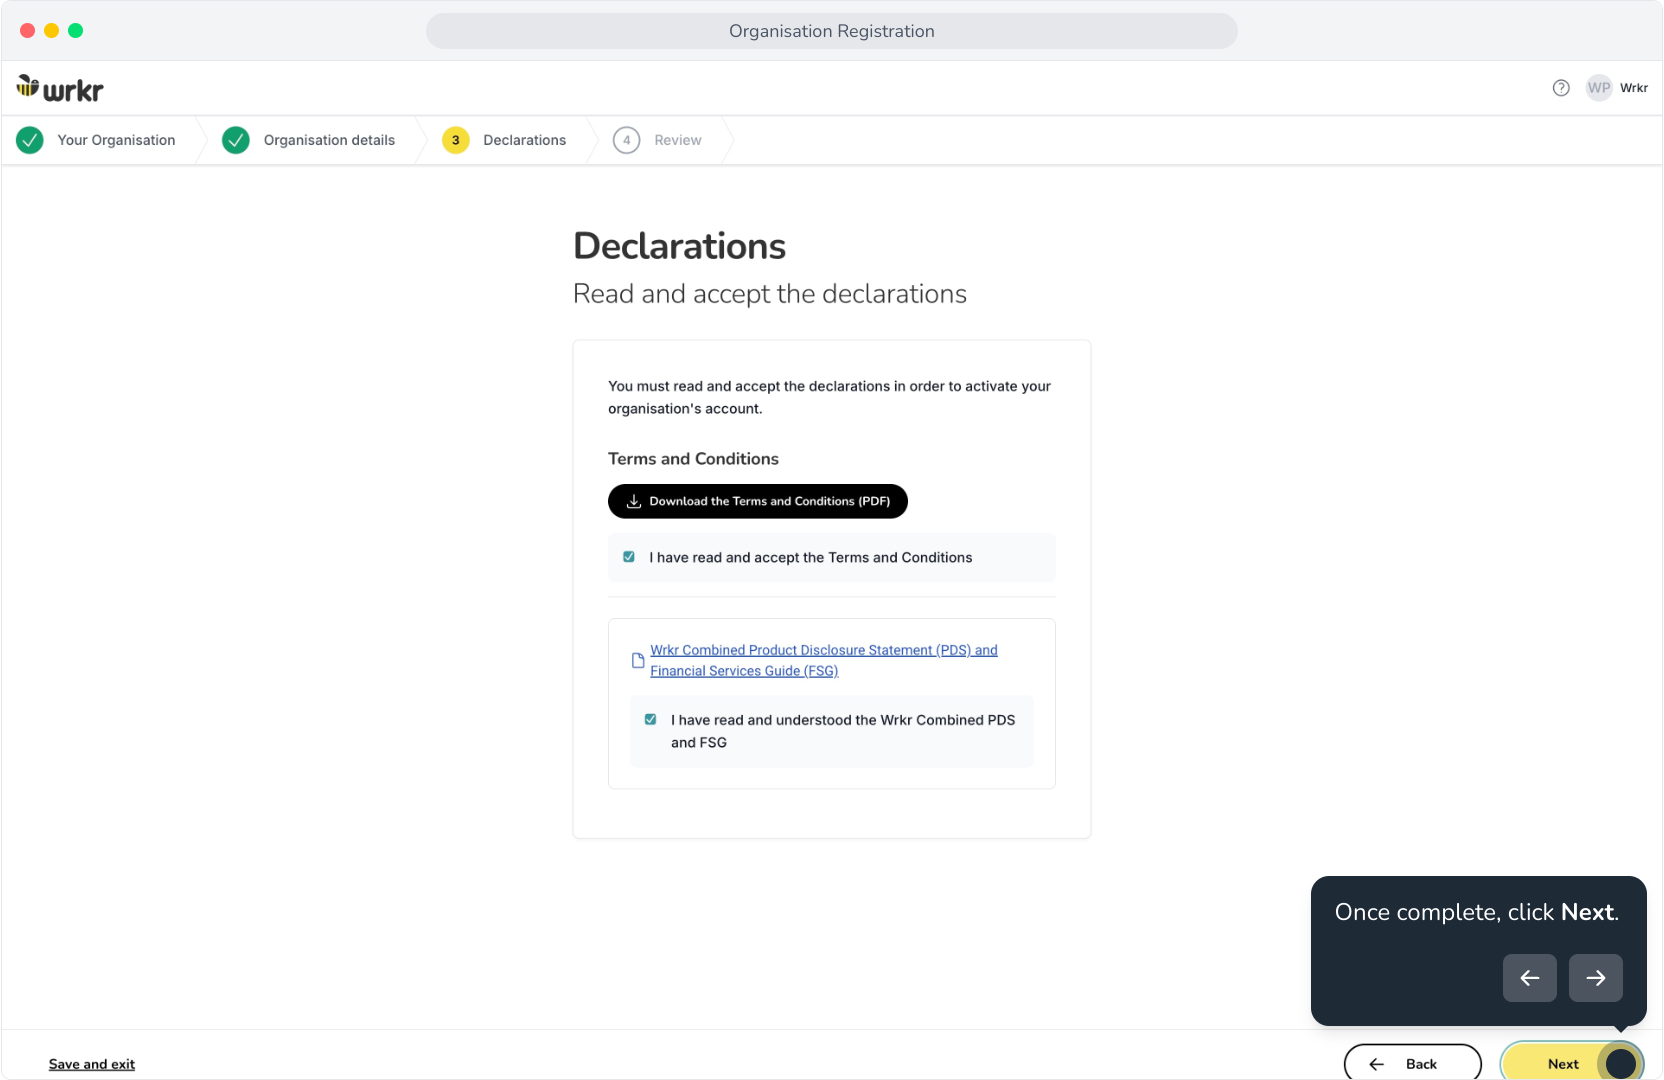Click the Back button
The width and height of the screenshot is (1664, 1080).
click(1413, 1063)
